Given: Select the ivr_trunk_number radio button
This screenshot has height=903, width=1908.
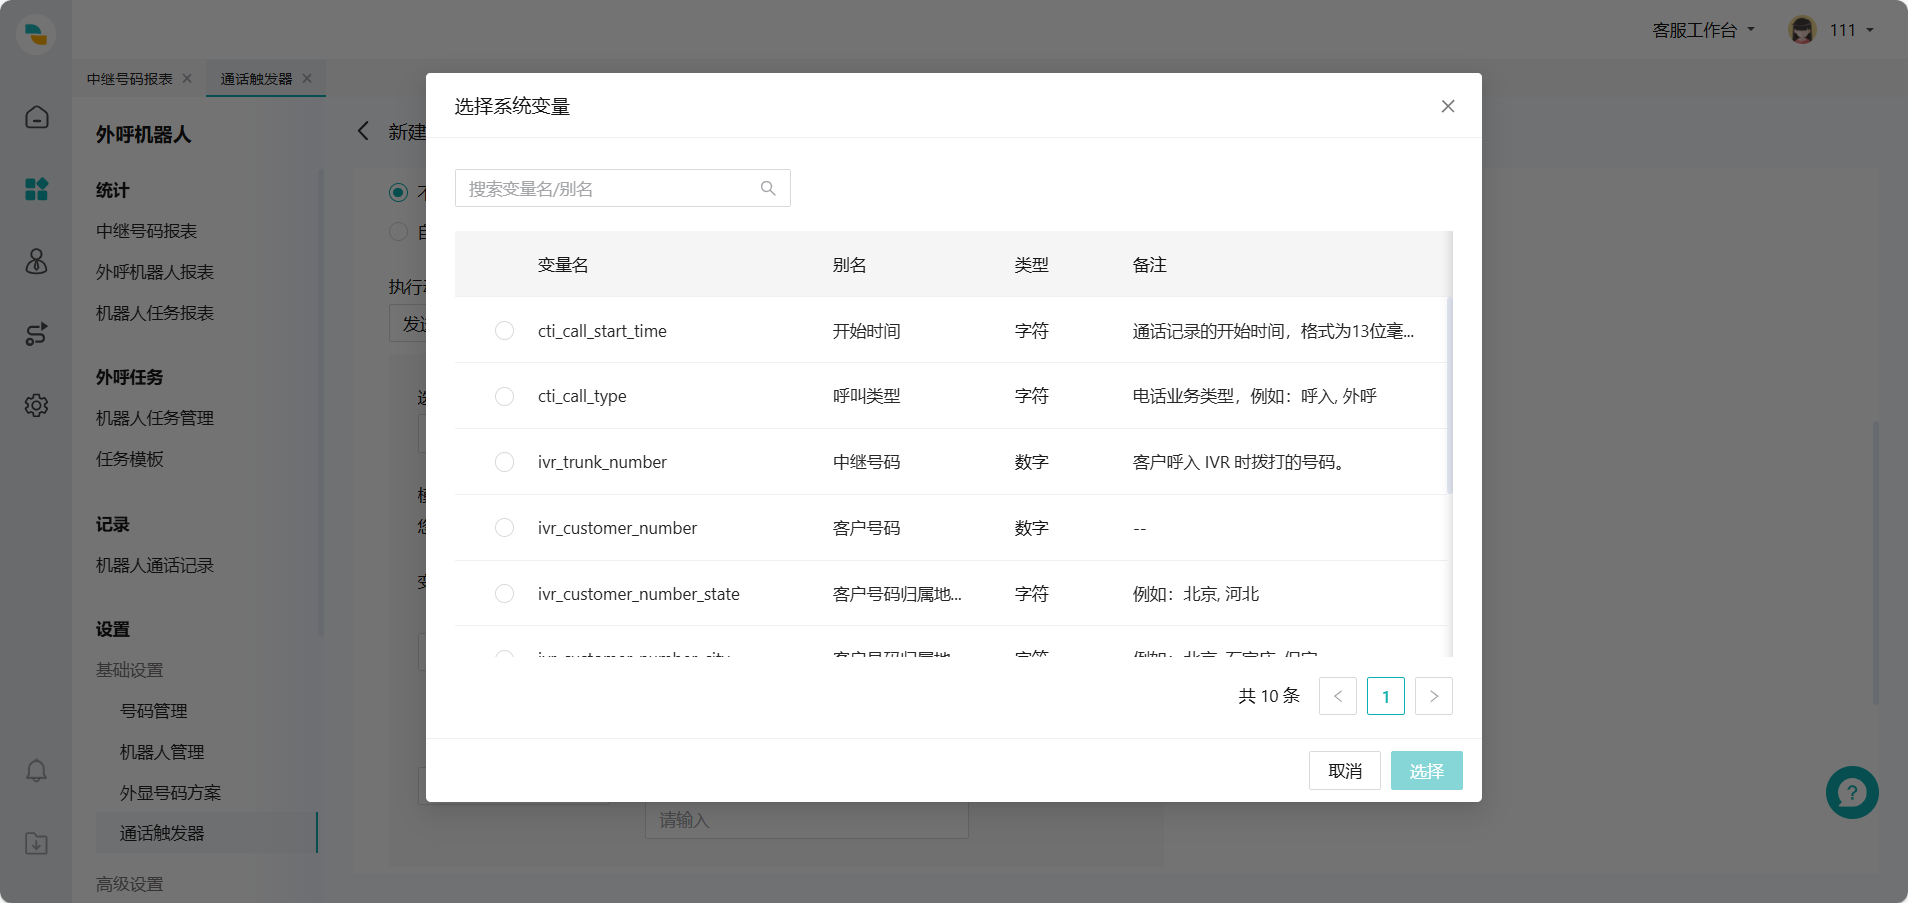Looking at the screenshot, I should pyautogui.click(x=503, y=461).
